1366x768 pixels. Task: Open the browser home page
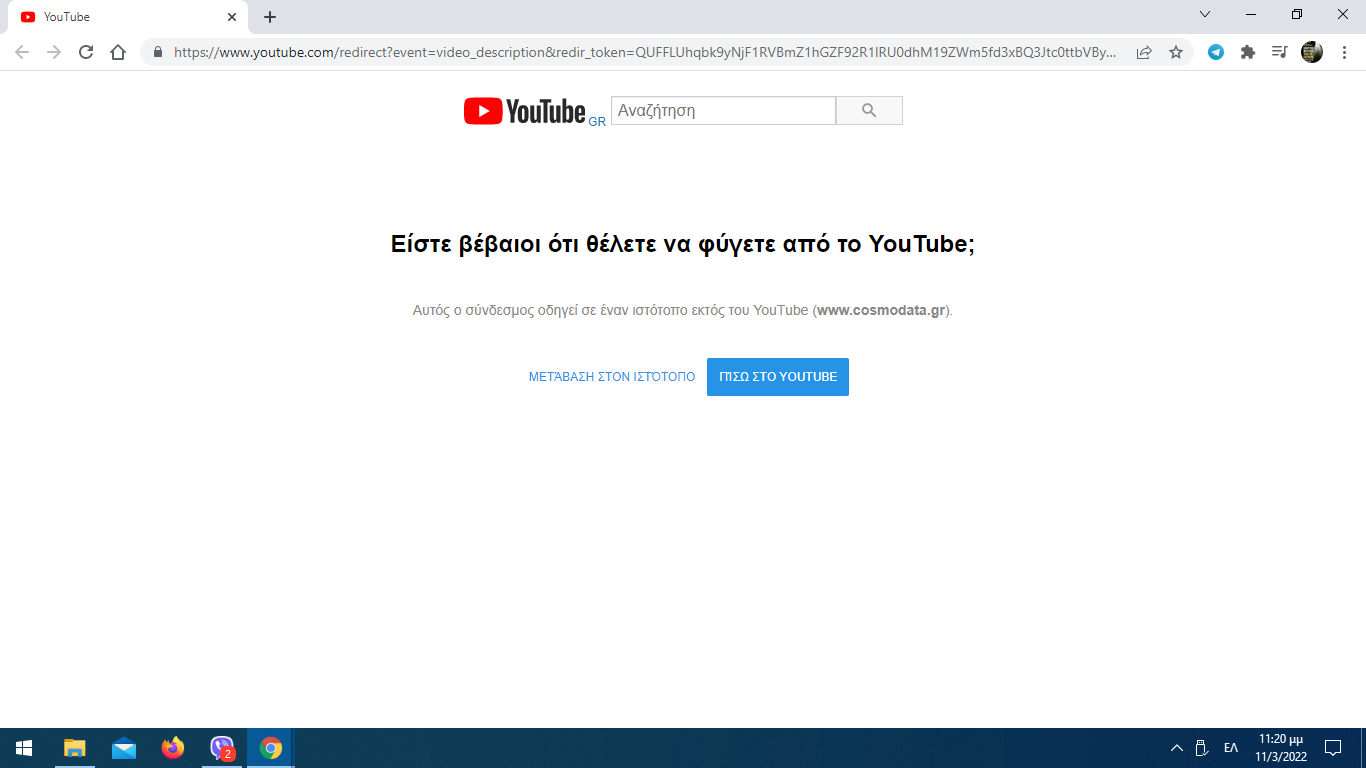click(x=118, y=52)
